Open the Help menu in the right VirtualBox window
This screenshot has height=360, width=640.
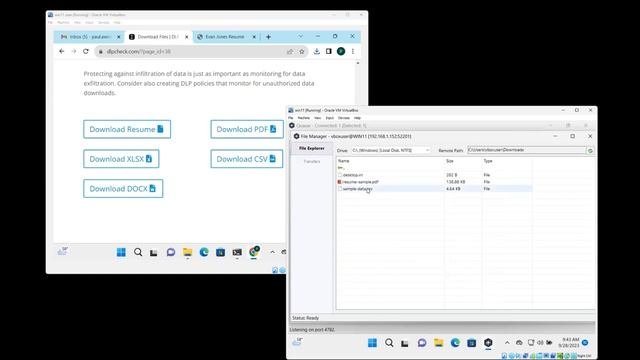click(x=357, y=118)
